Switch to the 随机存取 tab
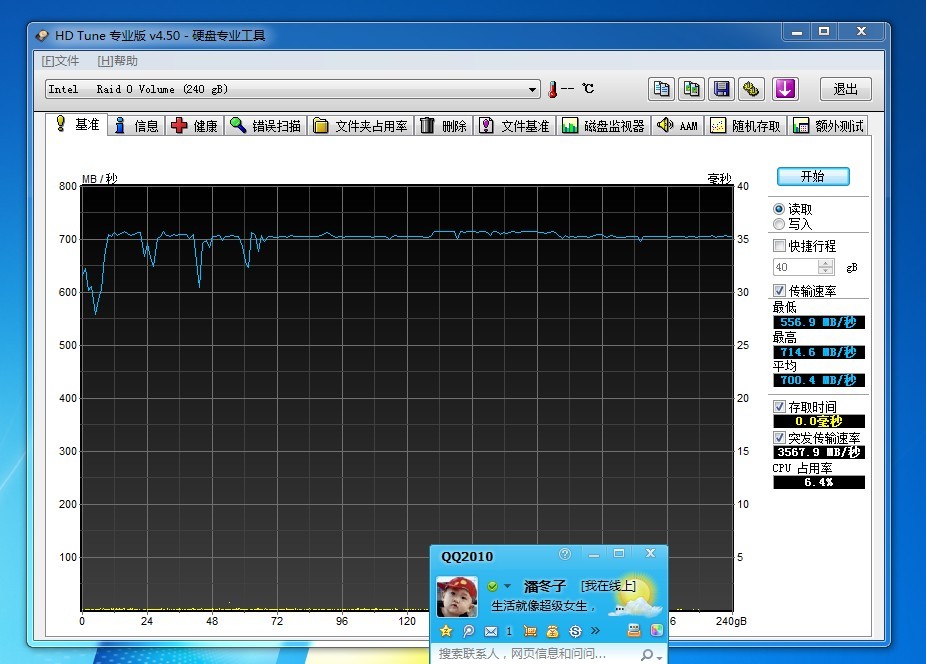 745,126
